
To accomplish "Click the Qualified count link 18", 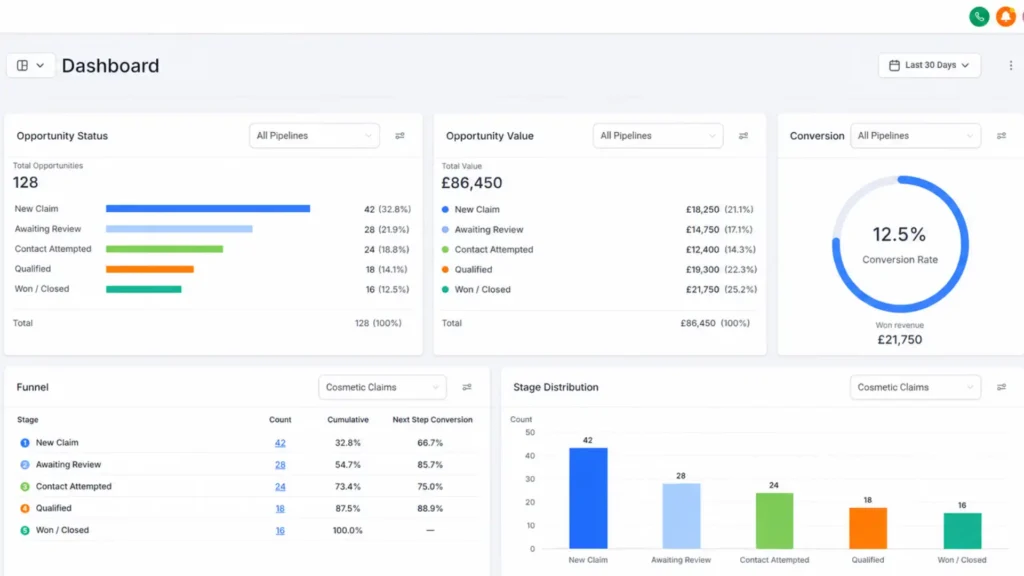I will (280, 509).
